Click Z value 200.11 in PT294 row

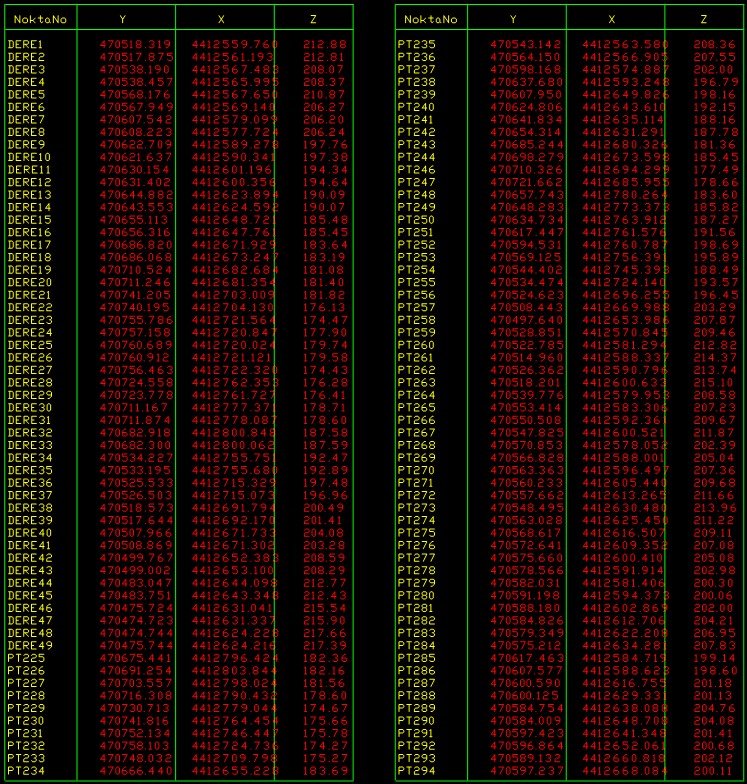pos(713,770)
